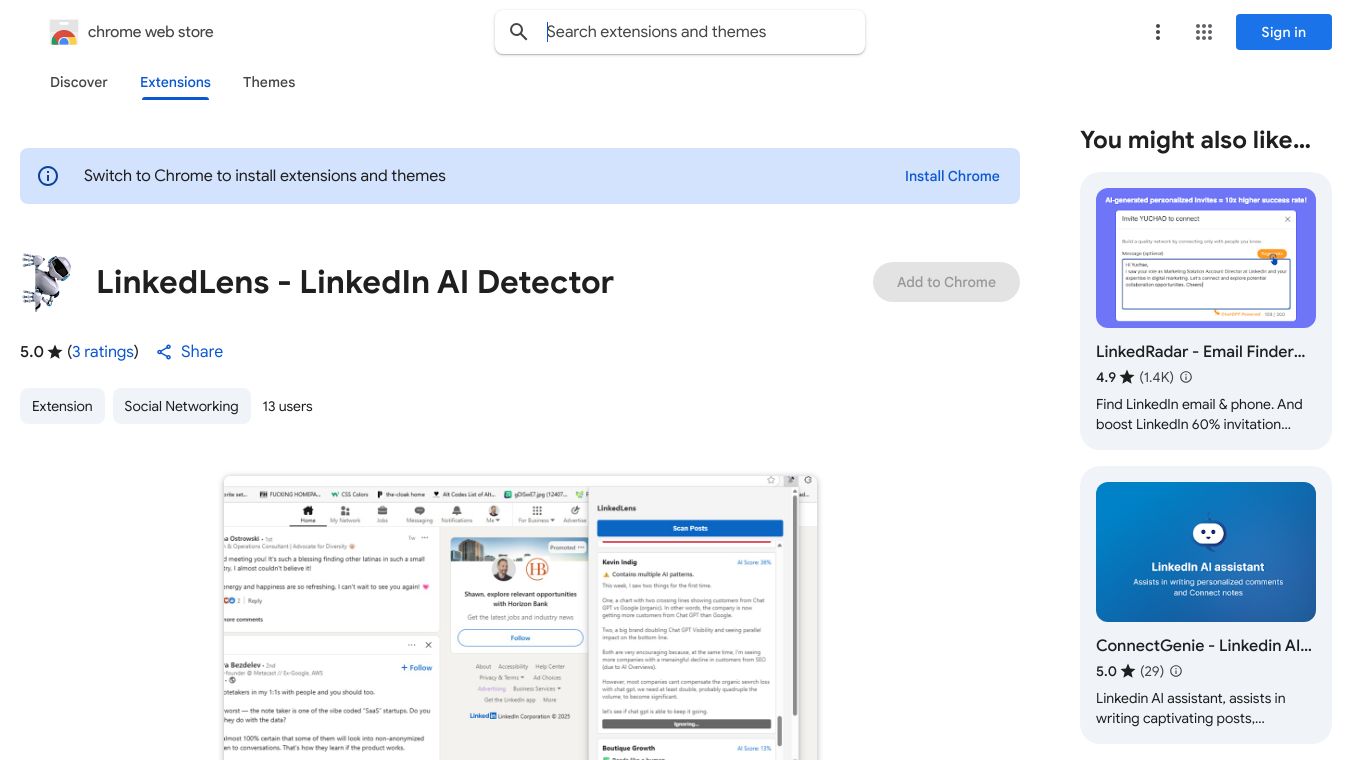Click the 'Switch to Chrome to install' banner text
The height and width of the screenshot is (760, 1352).
[265, 176]
